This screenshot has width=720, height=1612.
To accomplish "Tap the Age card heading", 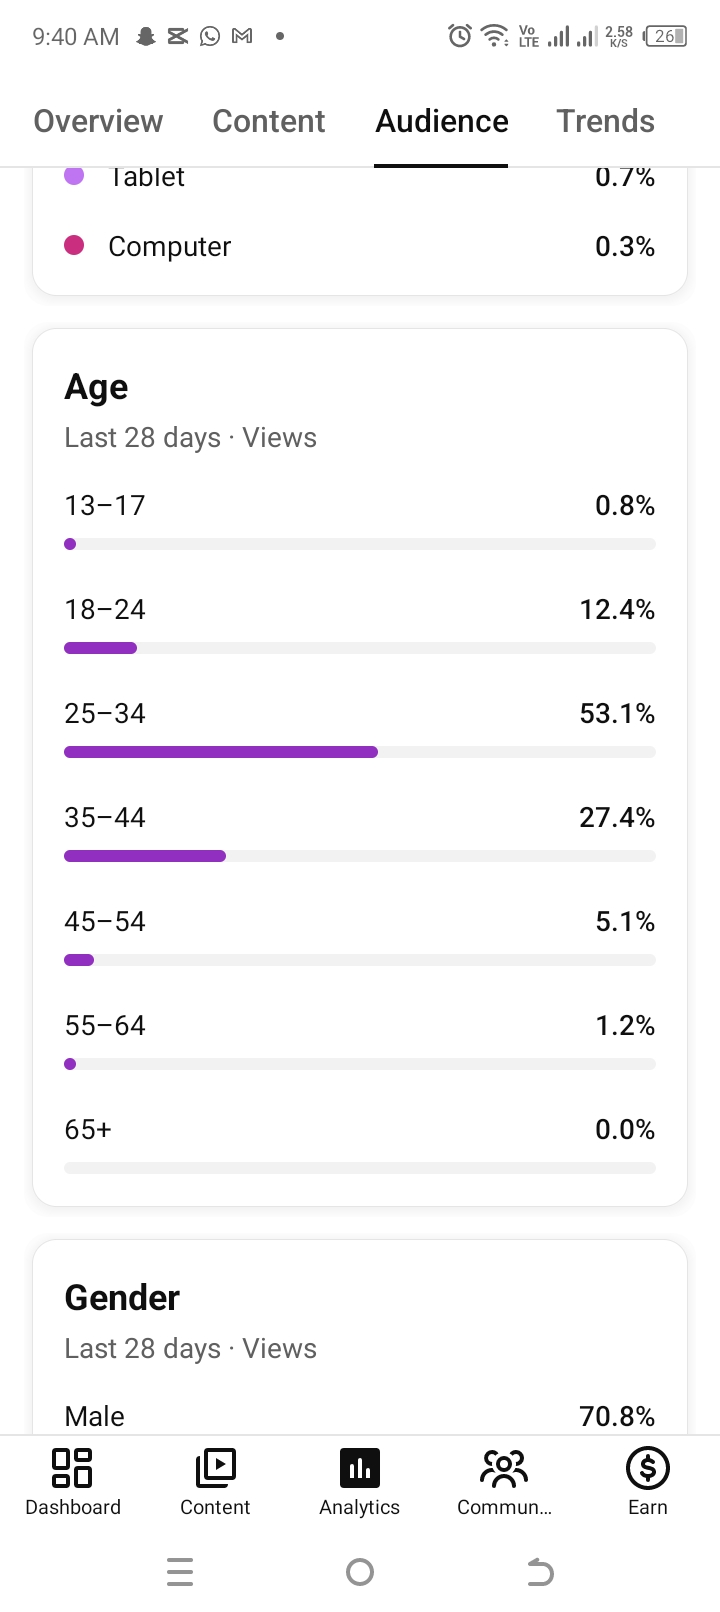I will click(x=96, y=387).
